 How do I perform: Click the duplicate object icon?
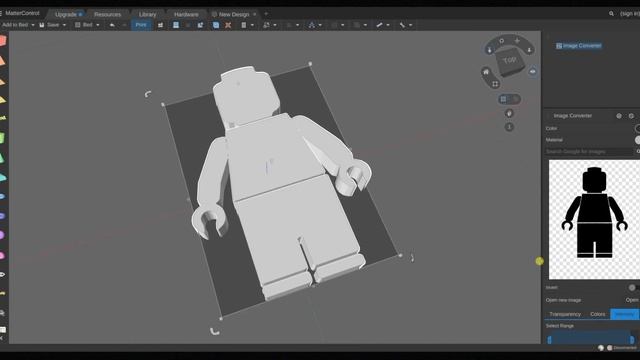tap(216, 25)
